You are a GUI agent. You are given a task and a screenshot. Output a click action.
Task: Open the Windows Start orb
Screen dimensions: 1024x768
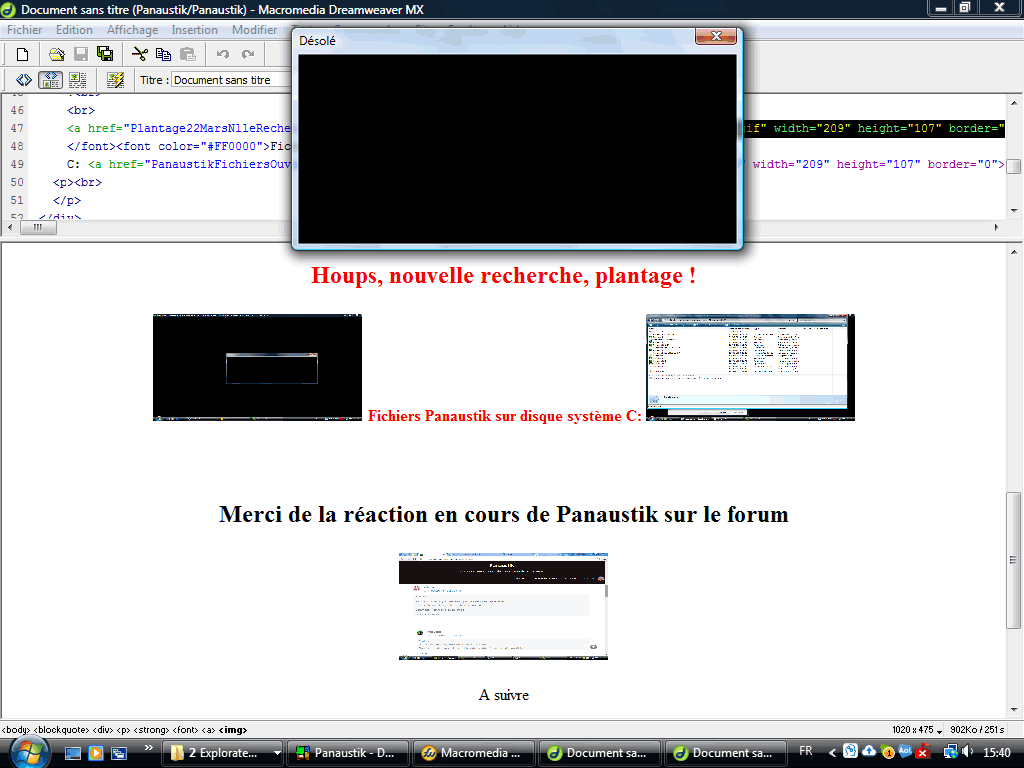tap(28, 752)
